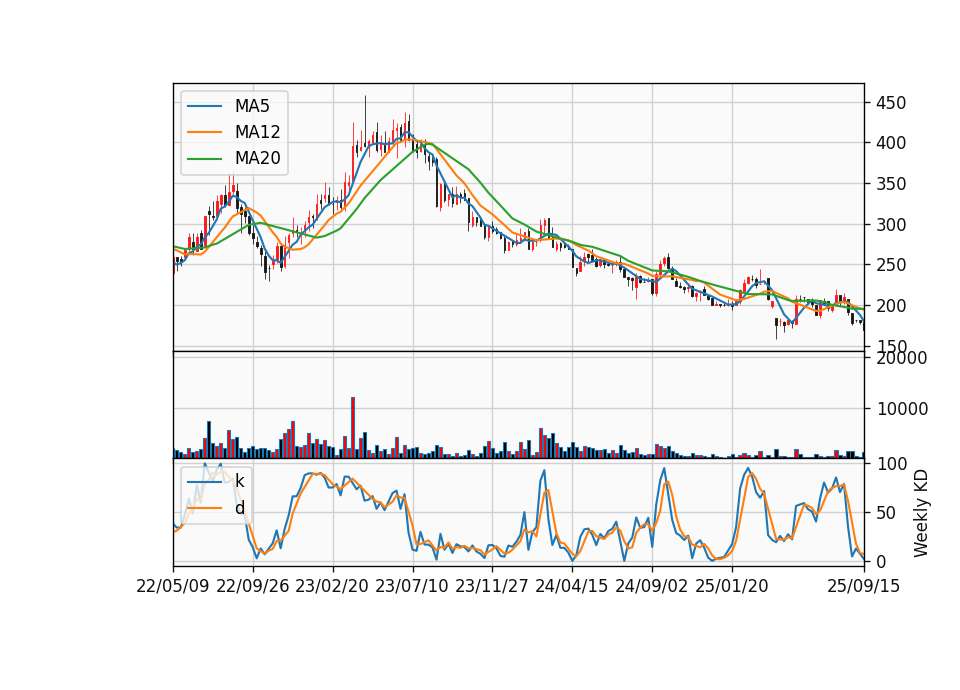Click the 24/09/02 date label
This screenshot has height=690, width=960.
[651, 586]
